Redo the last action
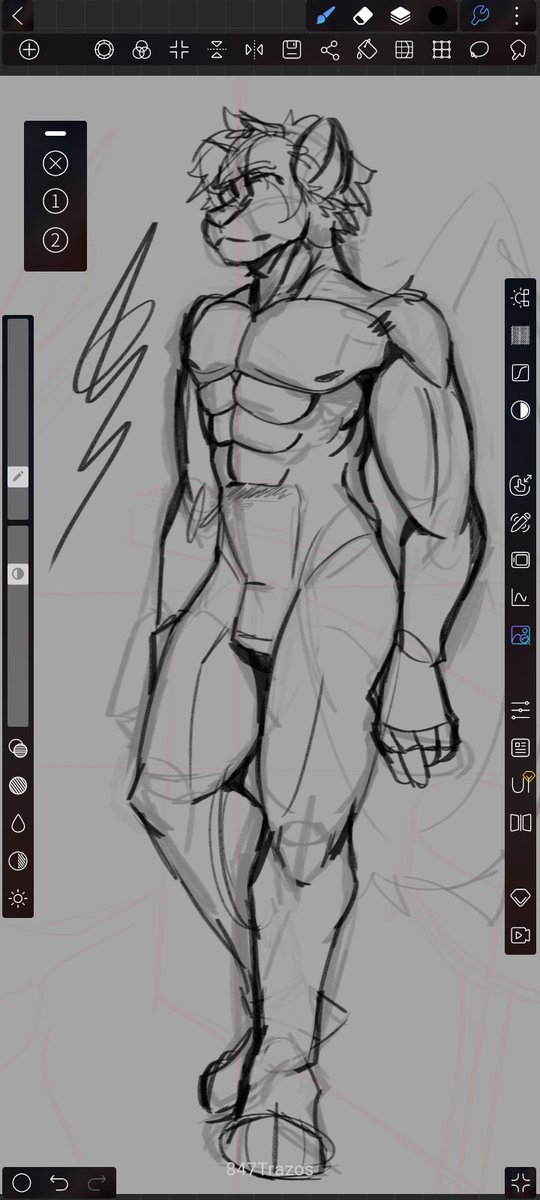Viewport: 540px width, 1200px height. (x=96, y=1183)
